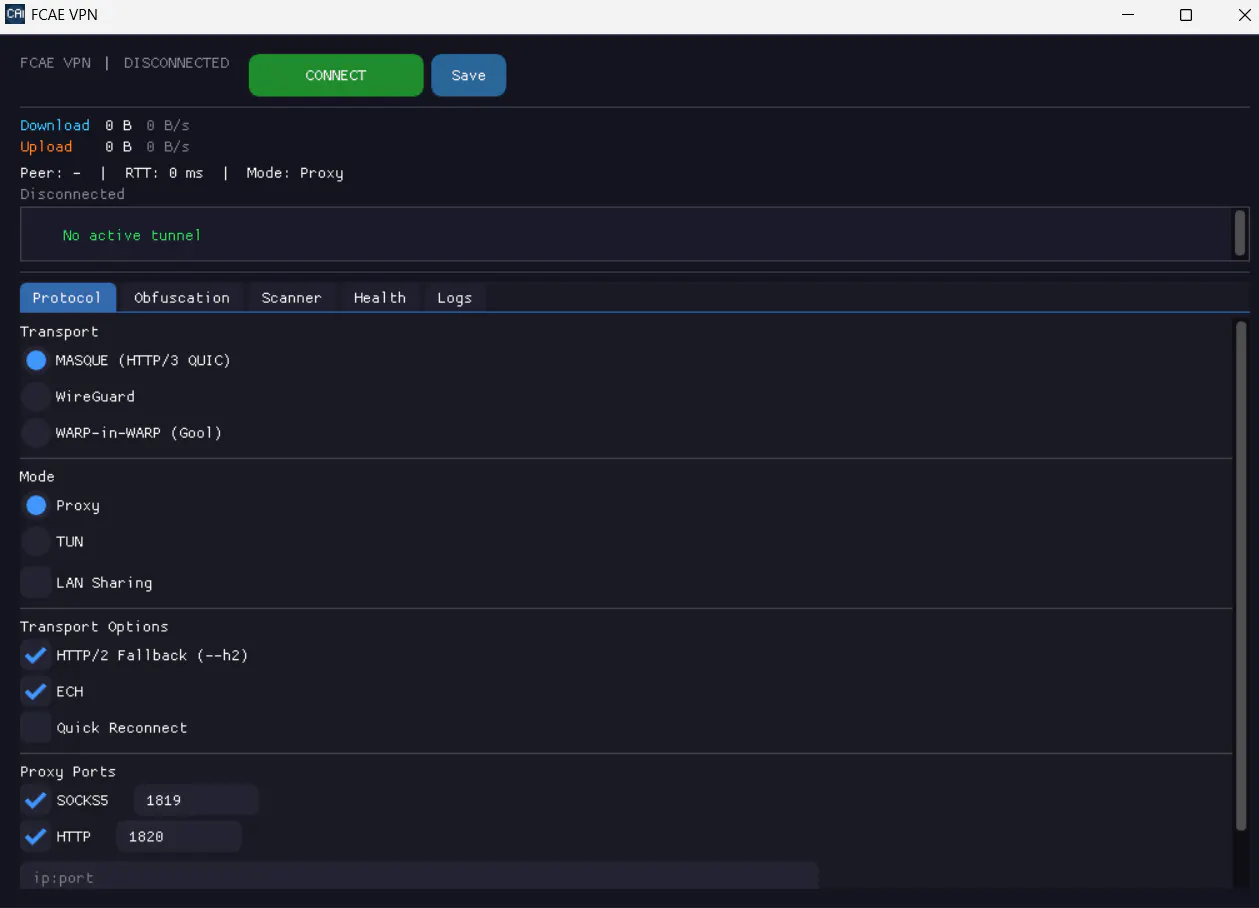
Task: Edit HTTP port field 1820
Action: coord(178,836)
